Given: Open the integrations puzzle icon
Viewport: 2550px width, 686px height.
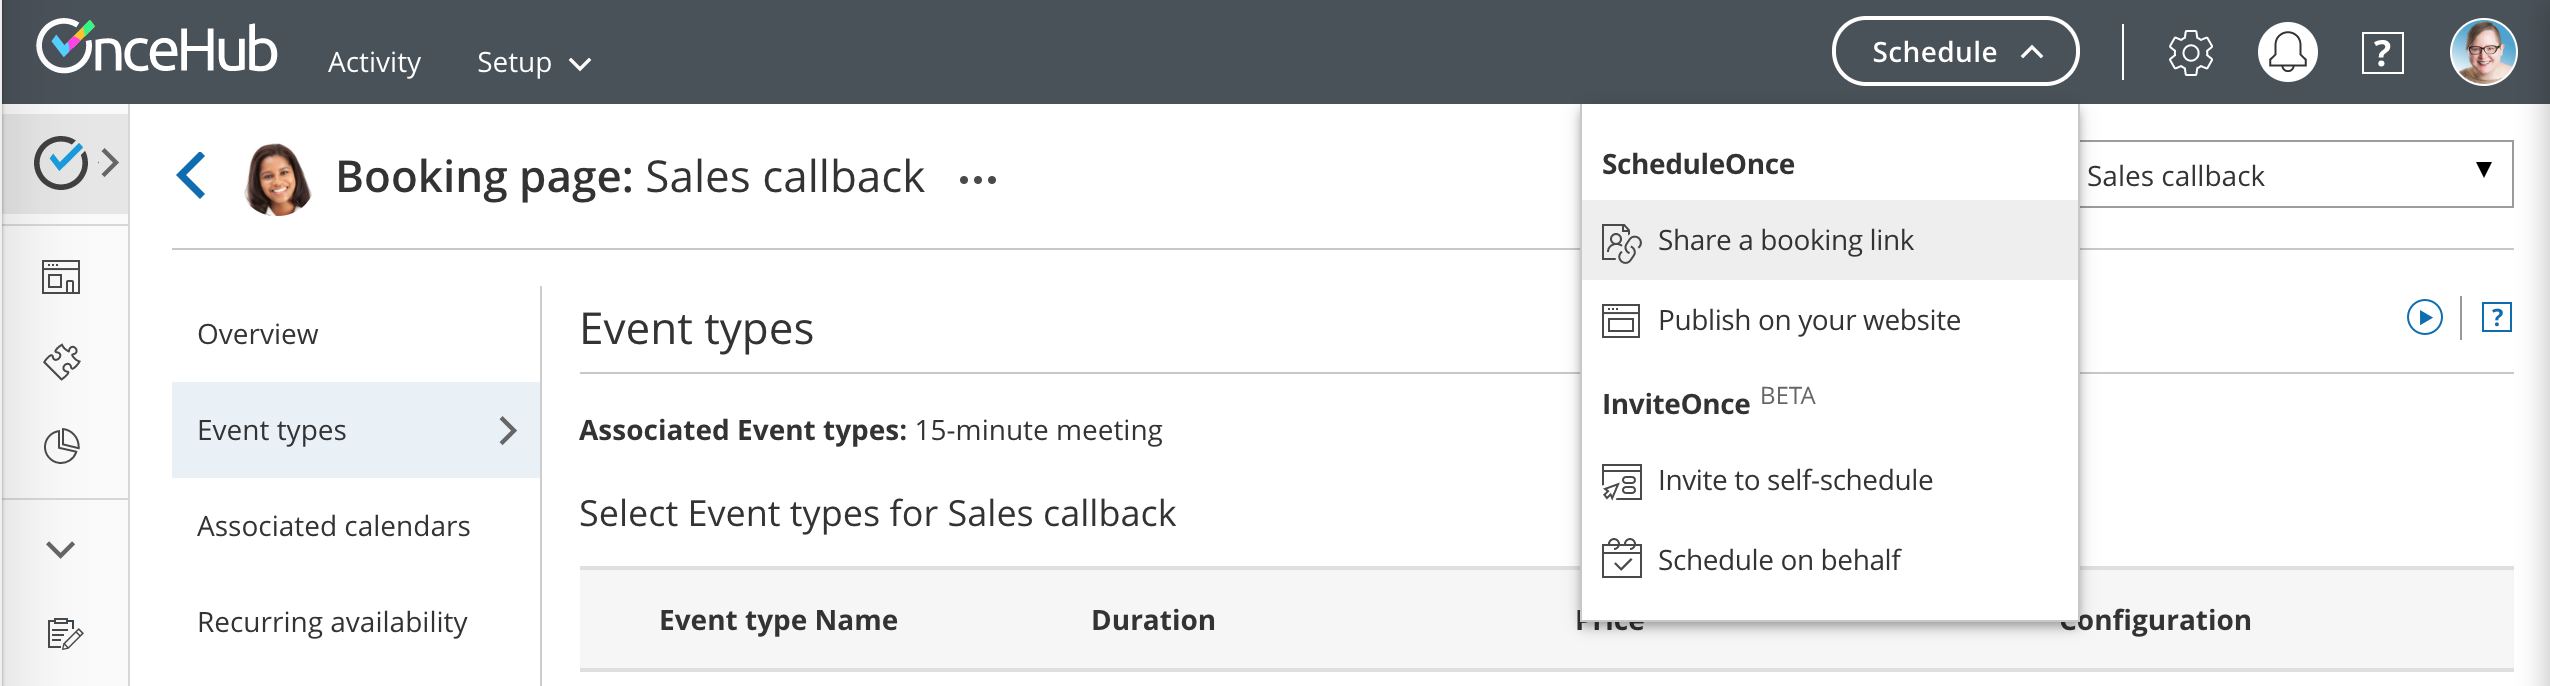Looking at the screenshot, I should pyautogui.click(x=61, y=361).
